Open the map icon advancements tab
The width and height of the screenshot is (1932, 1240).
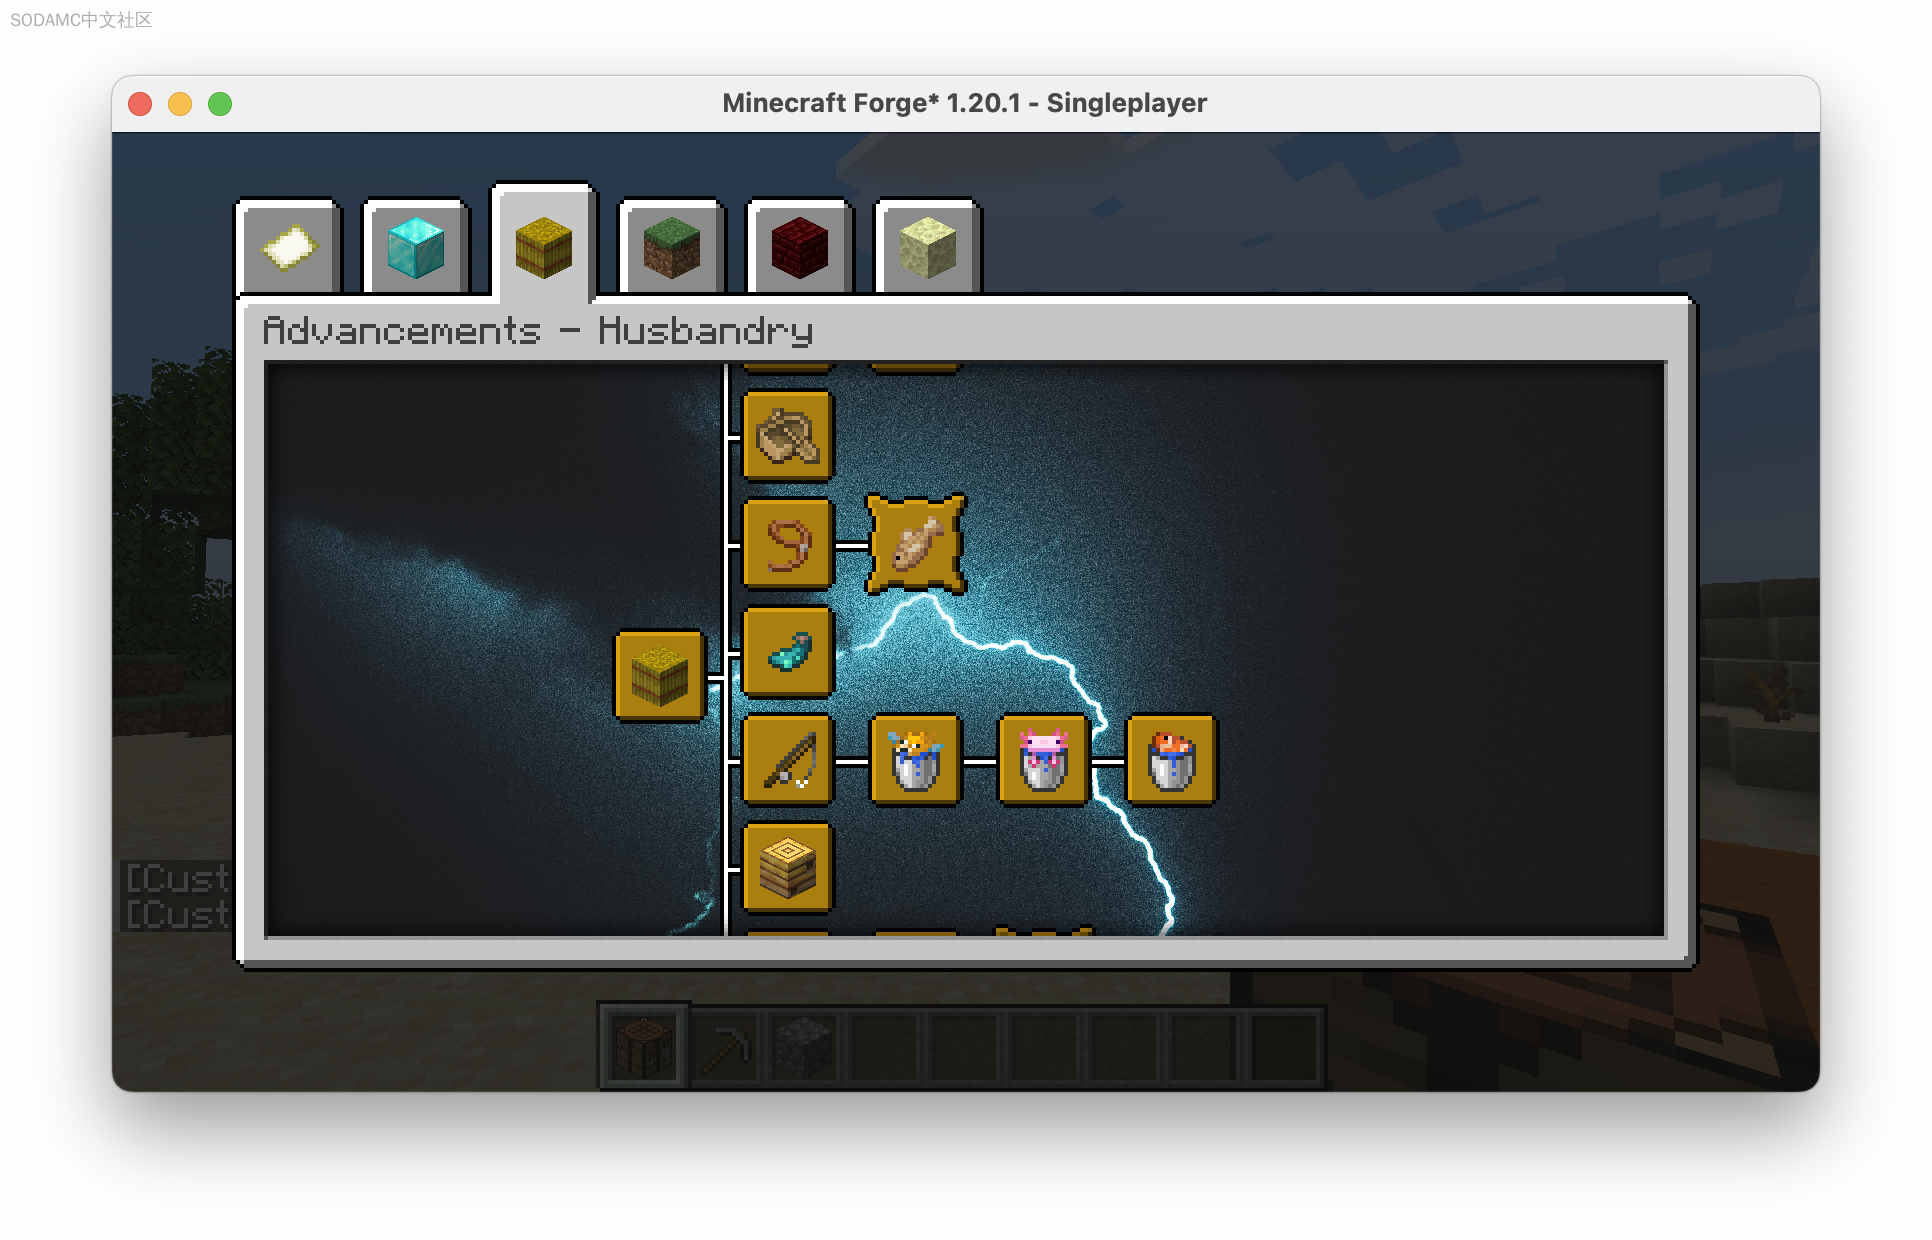coord(289,247)
